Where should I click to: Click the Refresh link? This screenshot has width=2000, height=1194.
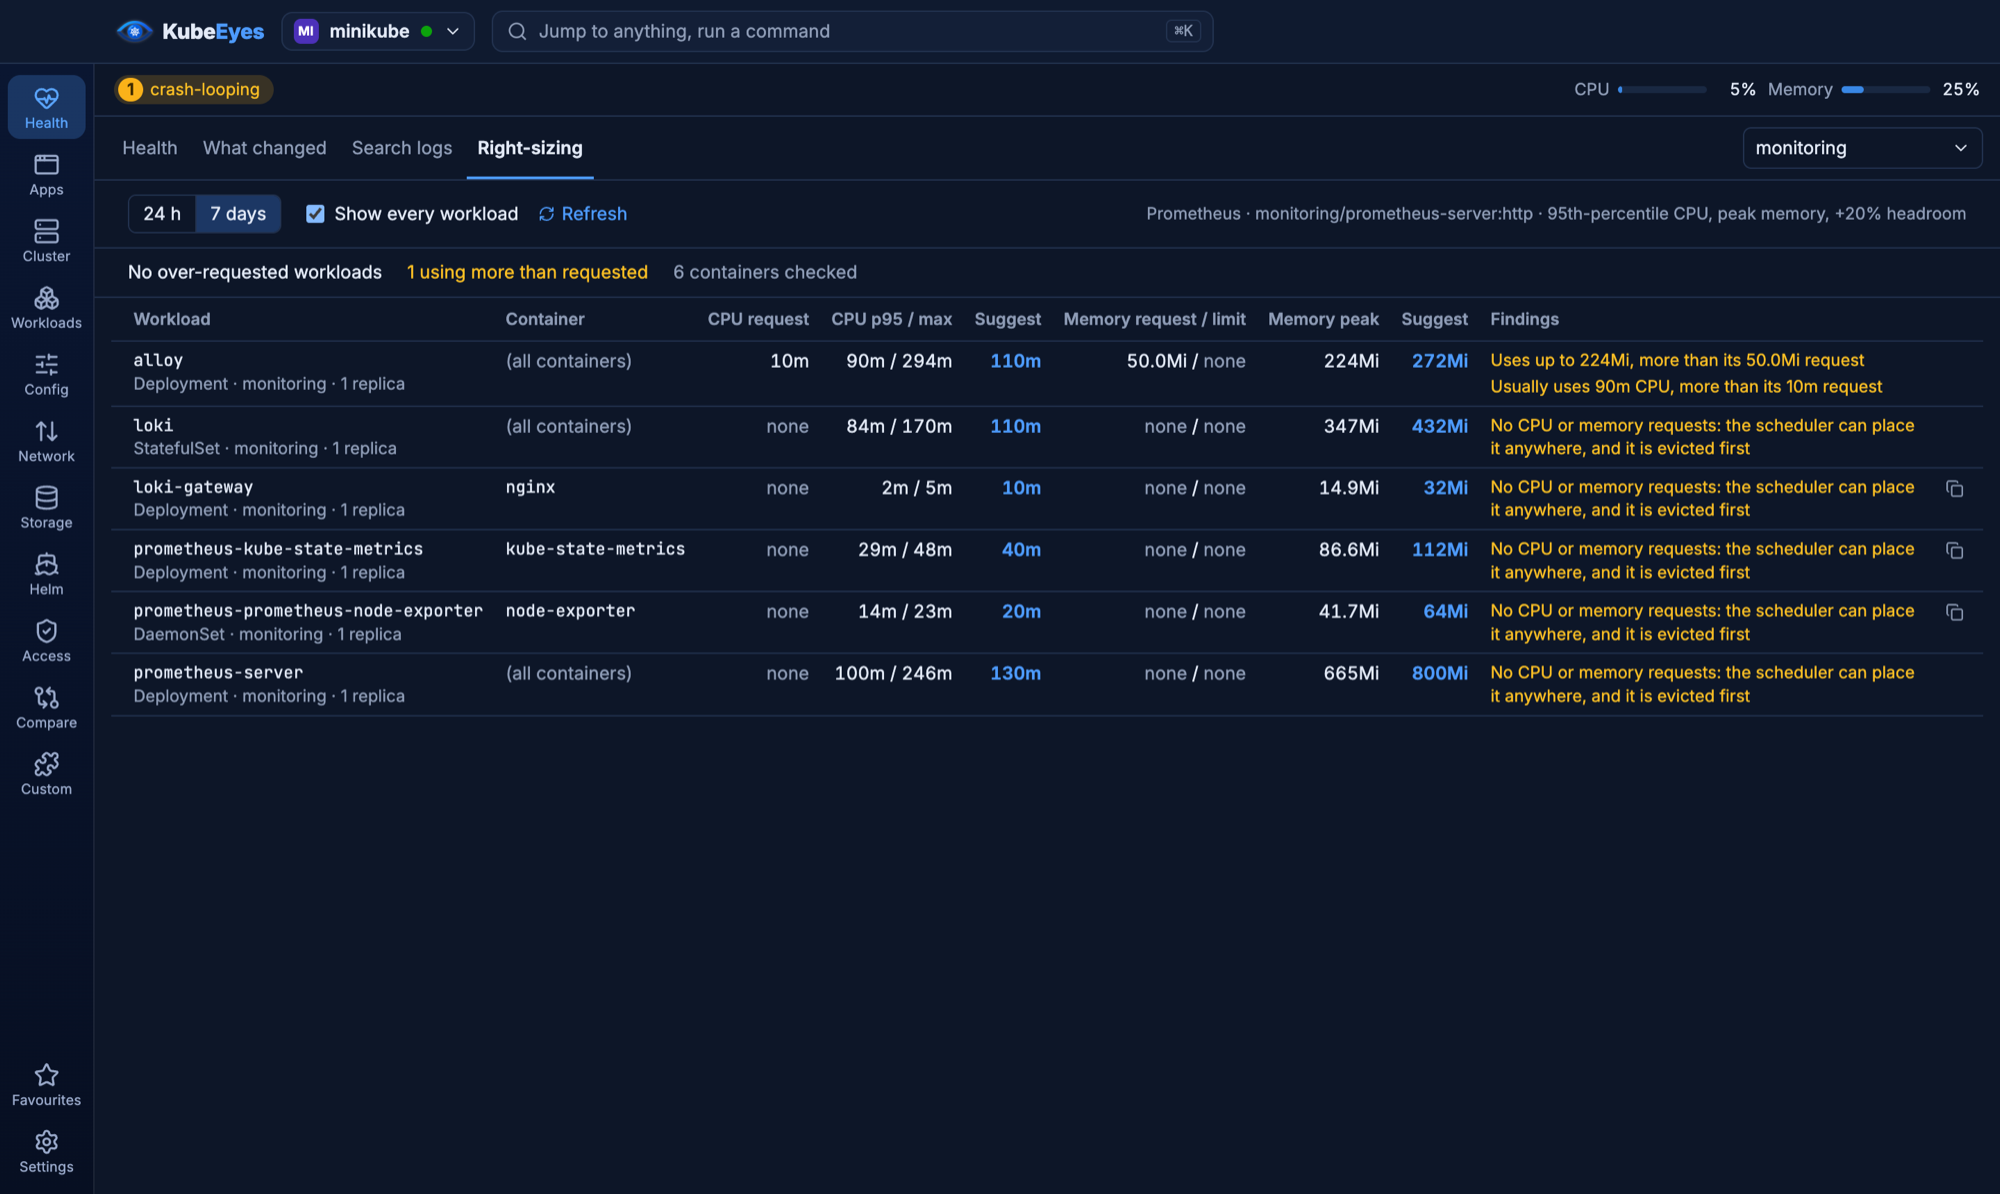[x=583, y=214]
